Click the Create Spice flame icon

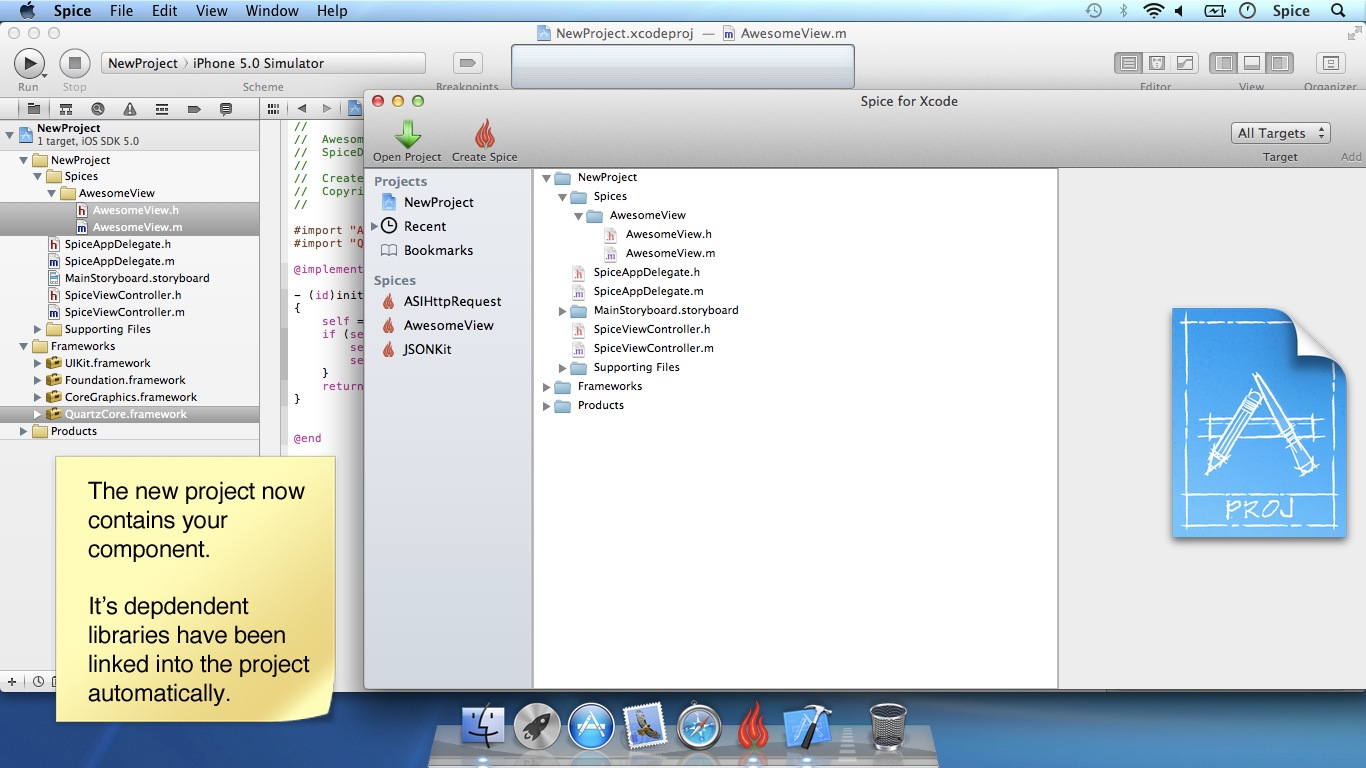(x=485, y=134)
